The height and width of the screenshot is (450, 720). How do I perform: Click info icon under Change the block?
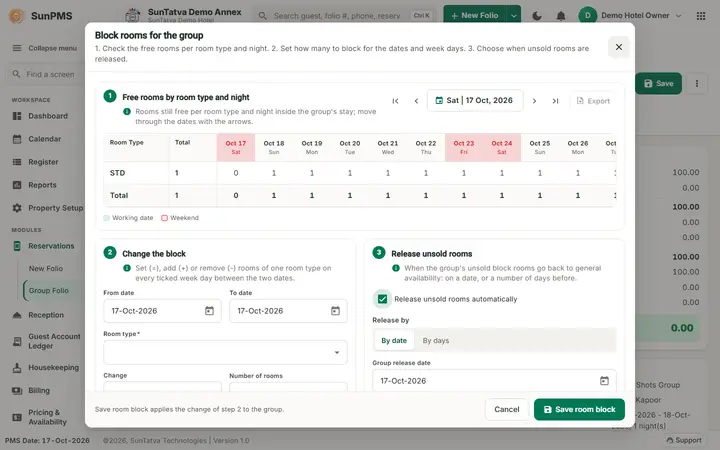coord(127,268)
